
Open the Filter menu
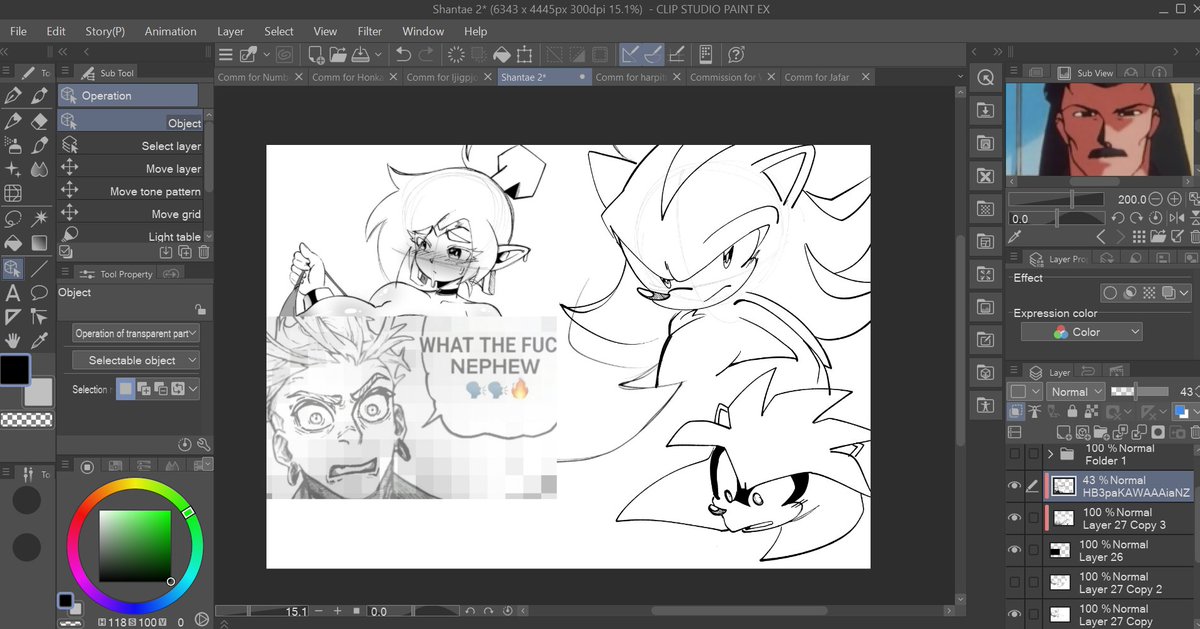tap(370, 31)
